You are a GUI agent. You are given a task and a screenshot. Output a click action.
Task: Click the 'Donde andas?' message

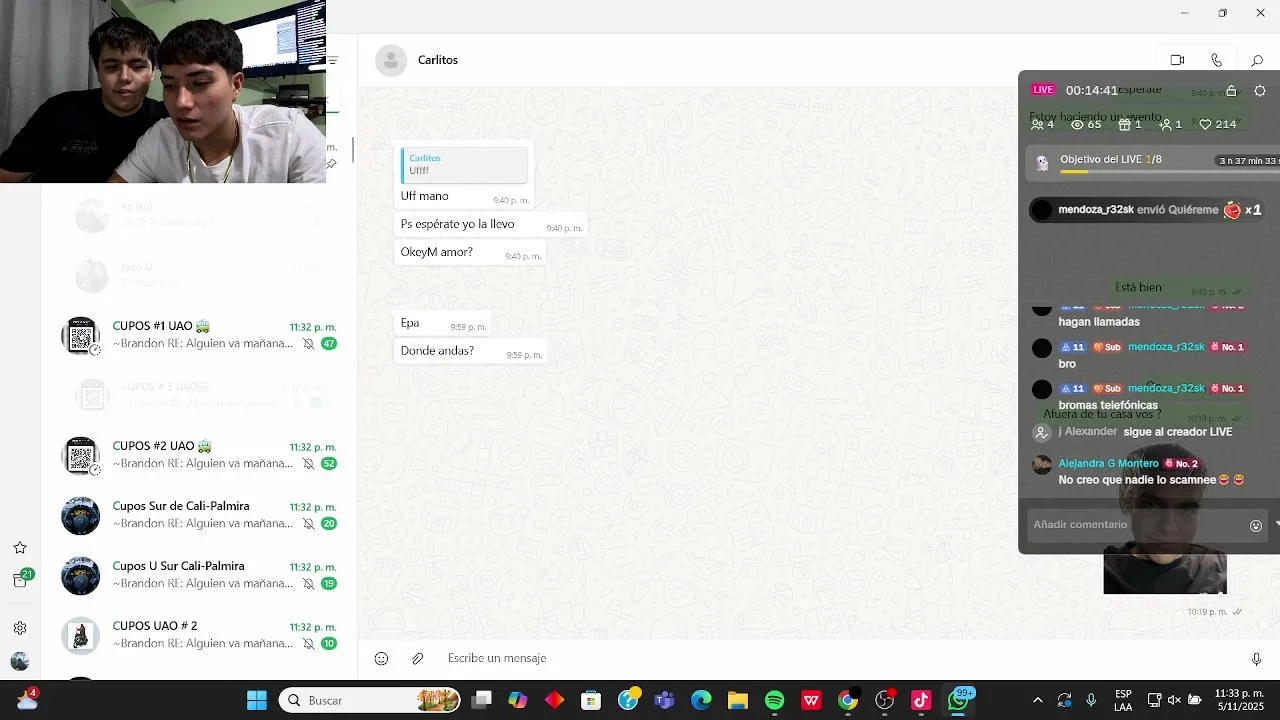click(470, 351)
